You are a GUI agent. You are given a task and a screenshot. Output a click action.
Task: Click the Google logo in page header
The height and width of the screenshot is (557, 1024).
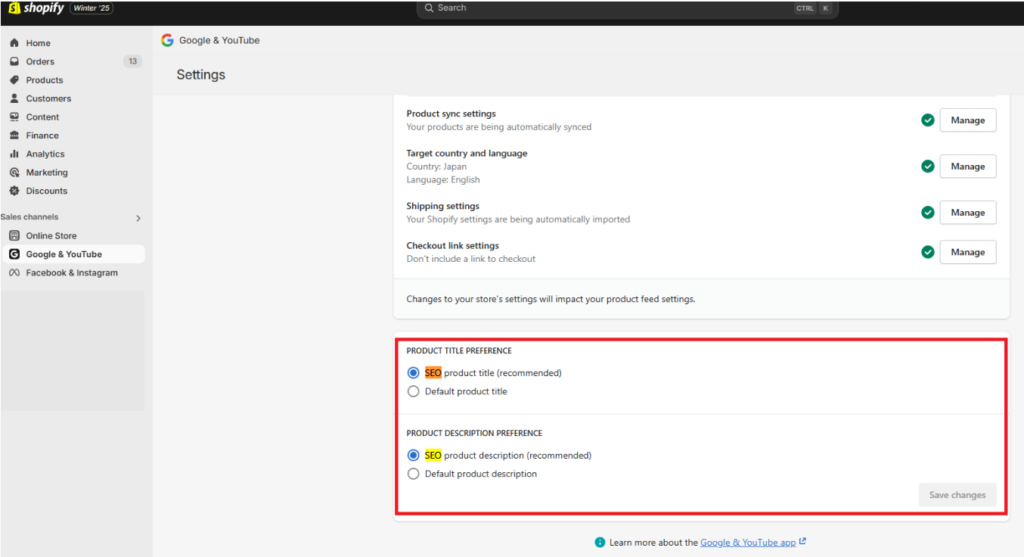click(x=167, y=40)
